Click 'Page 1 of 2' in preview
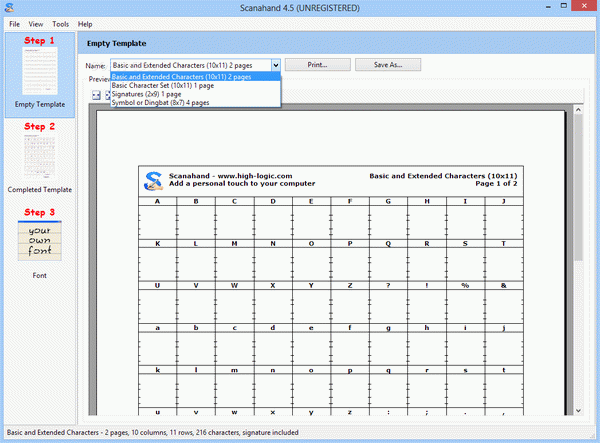The height and width of the screenshot is (443, 600). tap(496, 184)
